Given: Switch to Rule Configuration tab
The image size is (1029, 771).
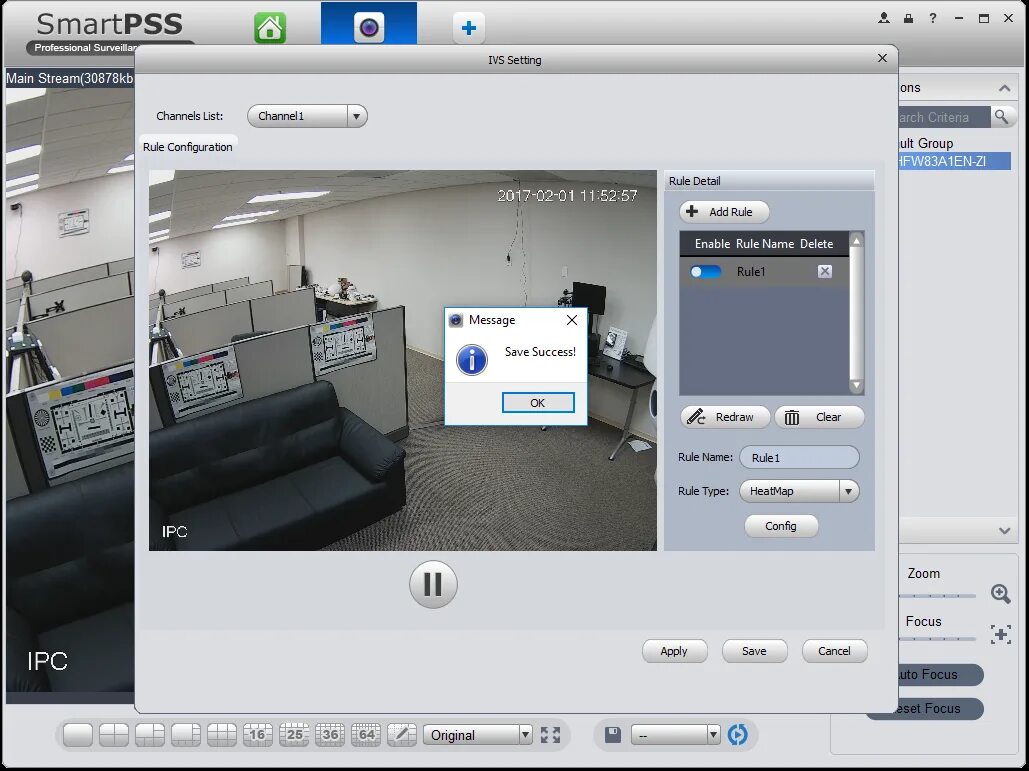Looking at the screenshot, I should click(x=188, y=147).
